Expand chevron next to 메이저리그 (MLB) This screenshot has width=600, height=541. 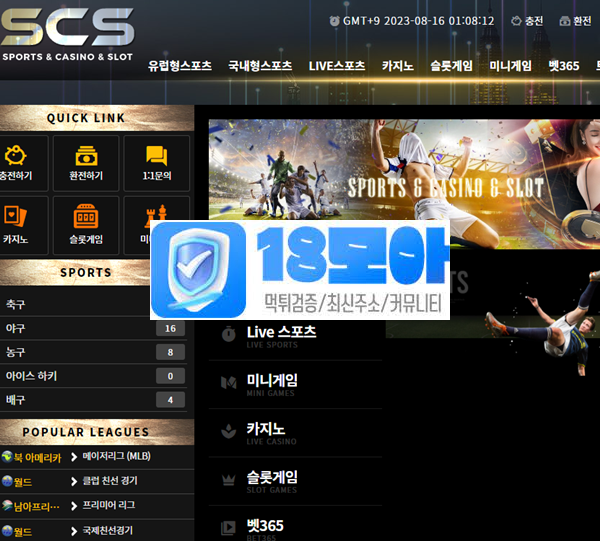click(x=74, y=457)
